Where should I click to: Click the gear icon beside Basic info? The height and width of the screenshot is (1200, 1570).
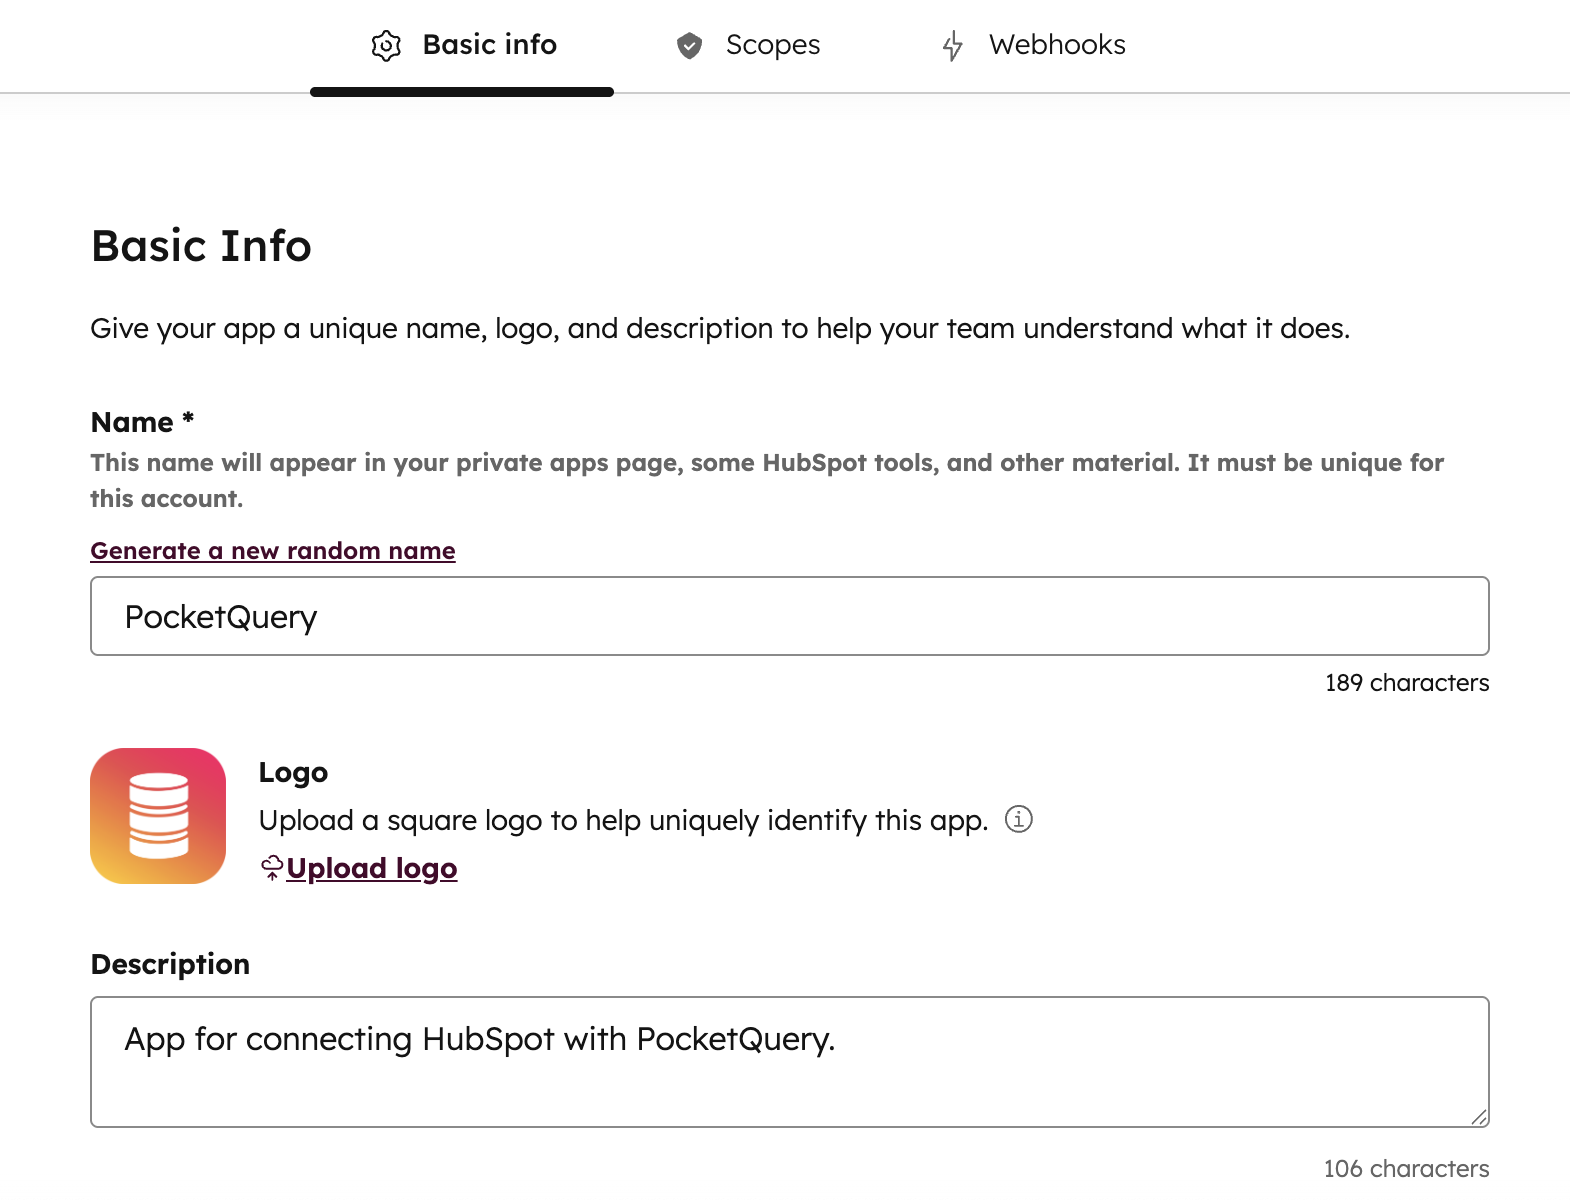coord(386,46)
